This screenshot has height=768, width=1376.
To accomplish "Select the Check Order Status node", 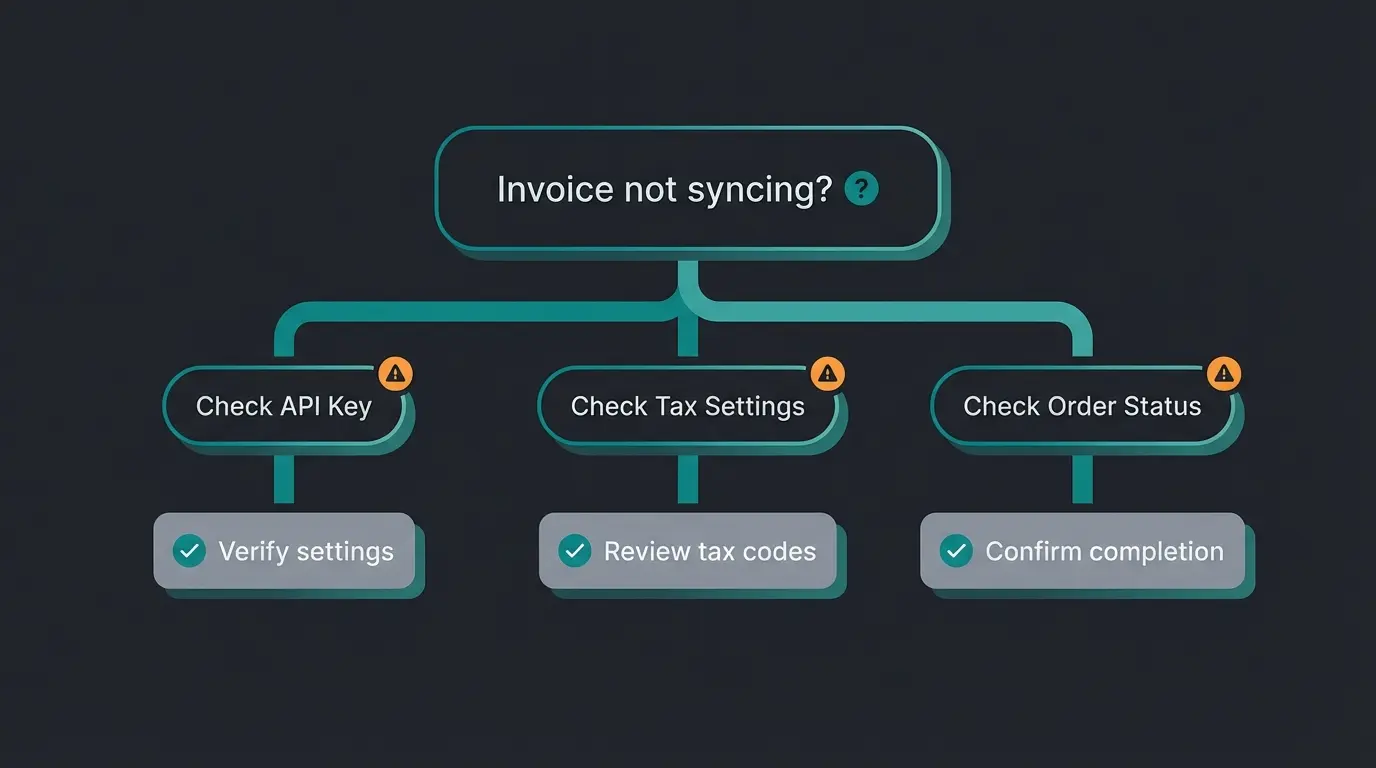I will click(1082, 406).
